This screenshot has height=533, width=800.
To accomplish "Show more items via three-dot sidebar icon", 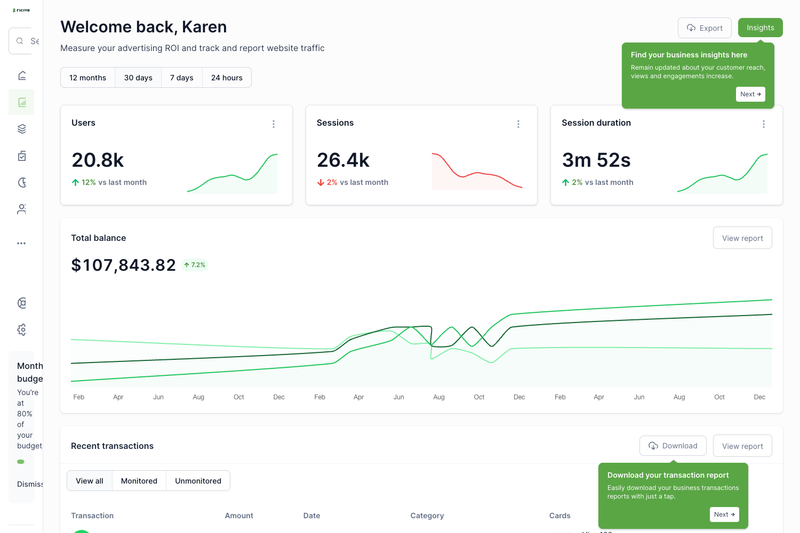I will click(21, 243).
